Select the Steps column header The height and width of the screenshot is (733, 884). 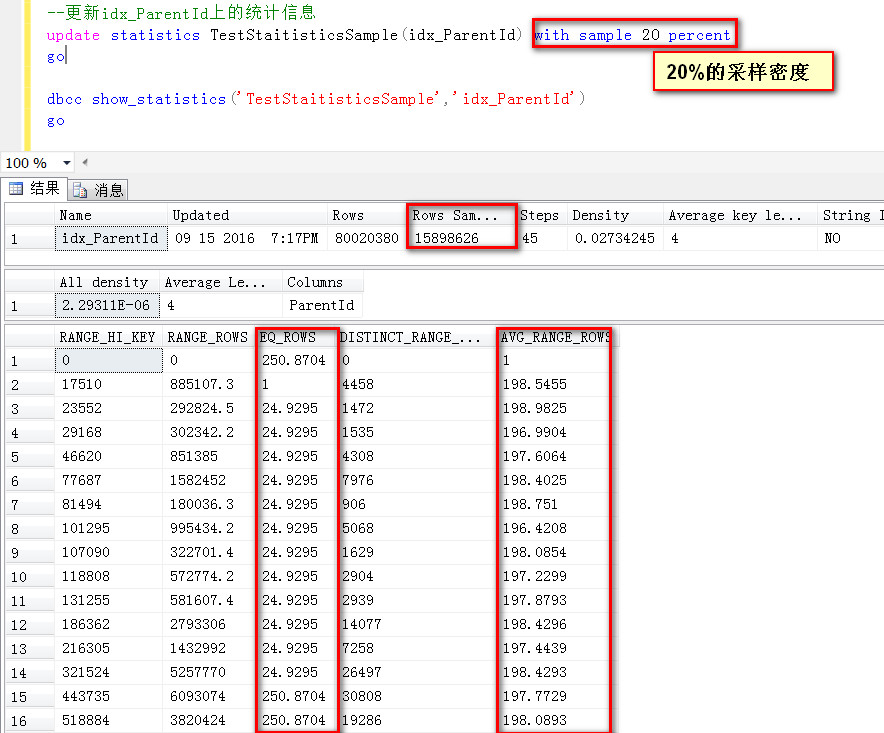click(541, 215)
